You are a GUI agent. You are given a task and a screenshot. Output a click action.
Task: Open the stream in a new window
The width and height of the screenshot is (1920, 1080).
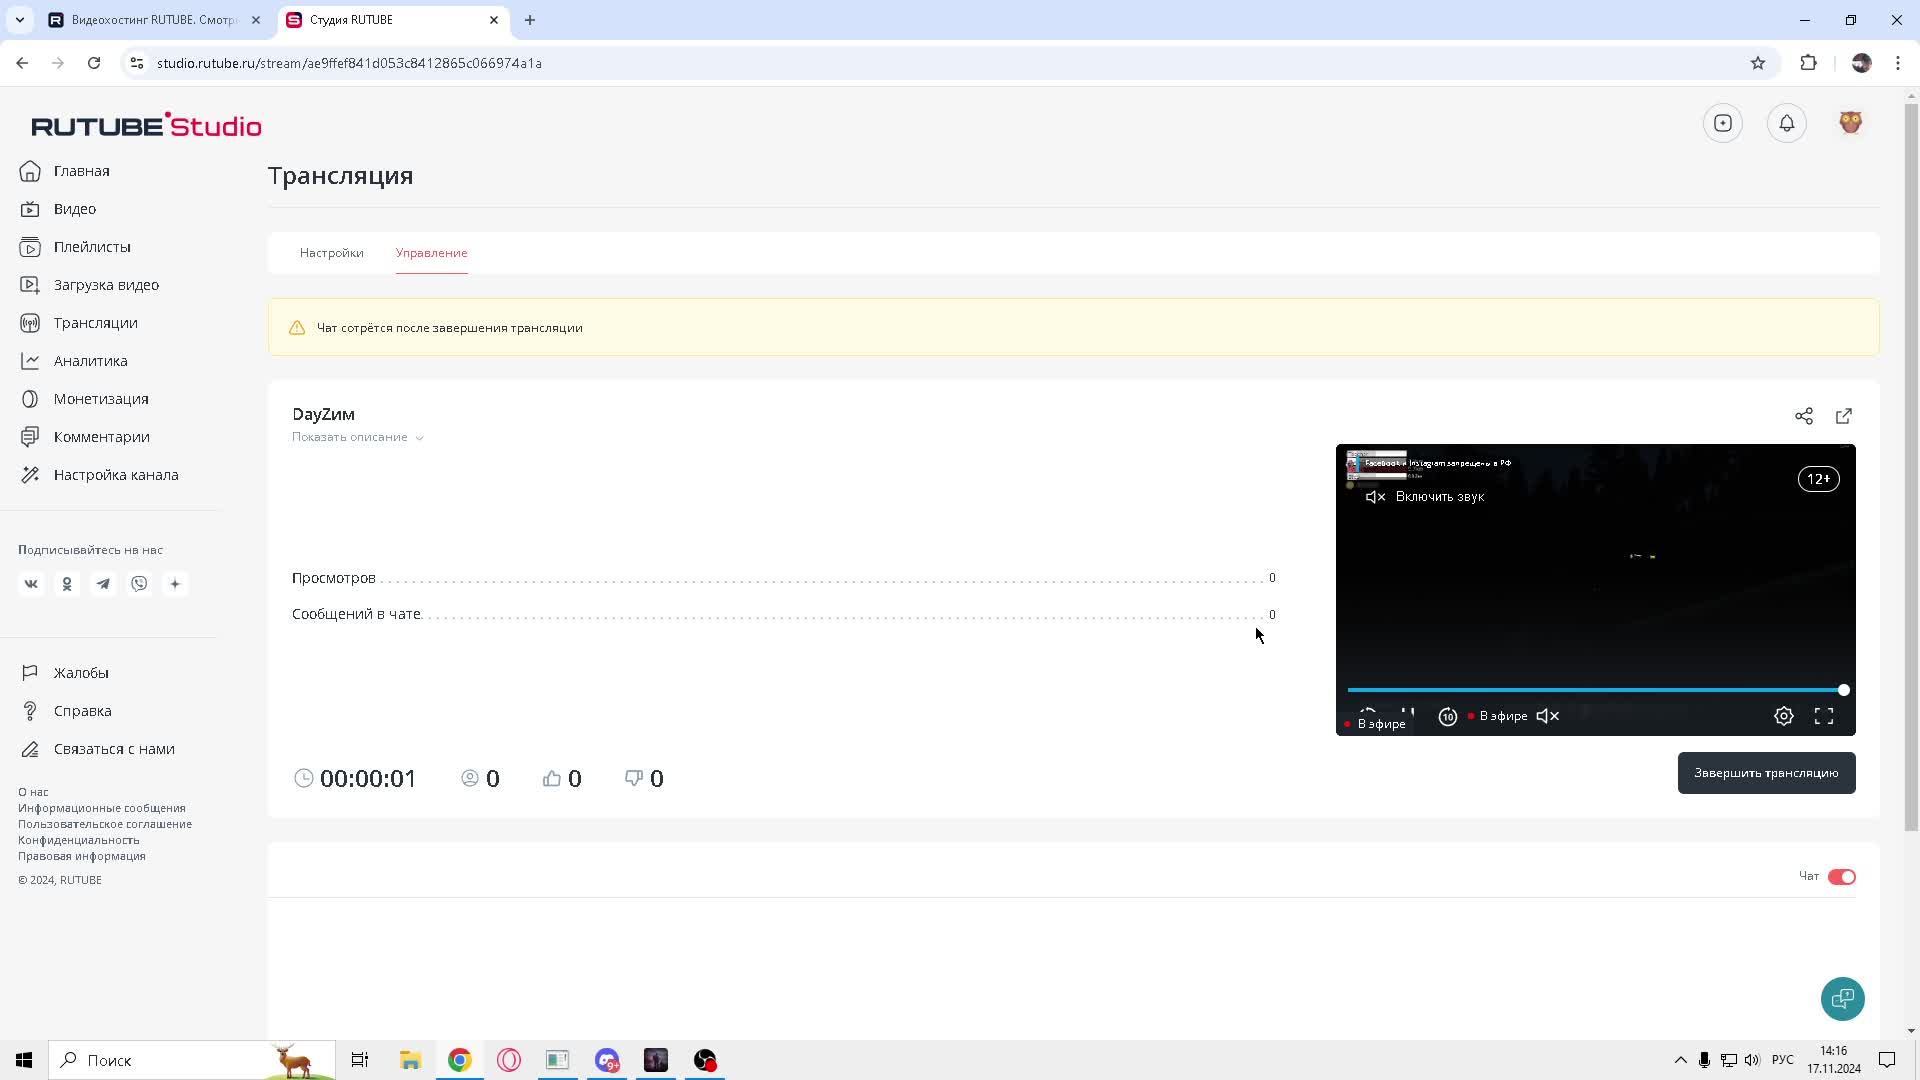click(1843, 416)
